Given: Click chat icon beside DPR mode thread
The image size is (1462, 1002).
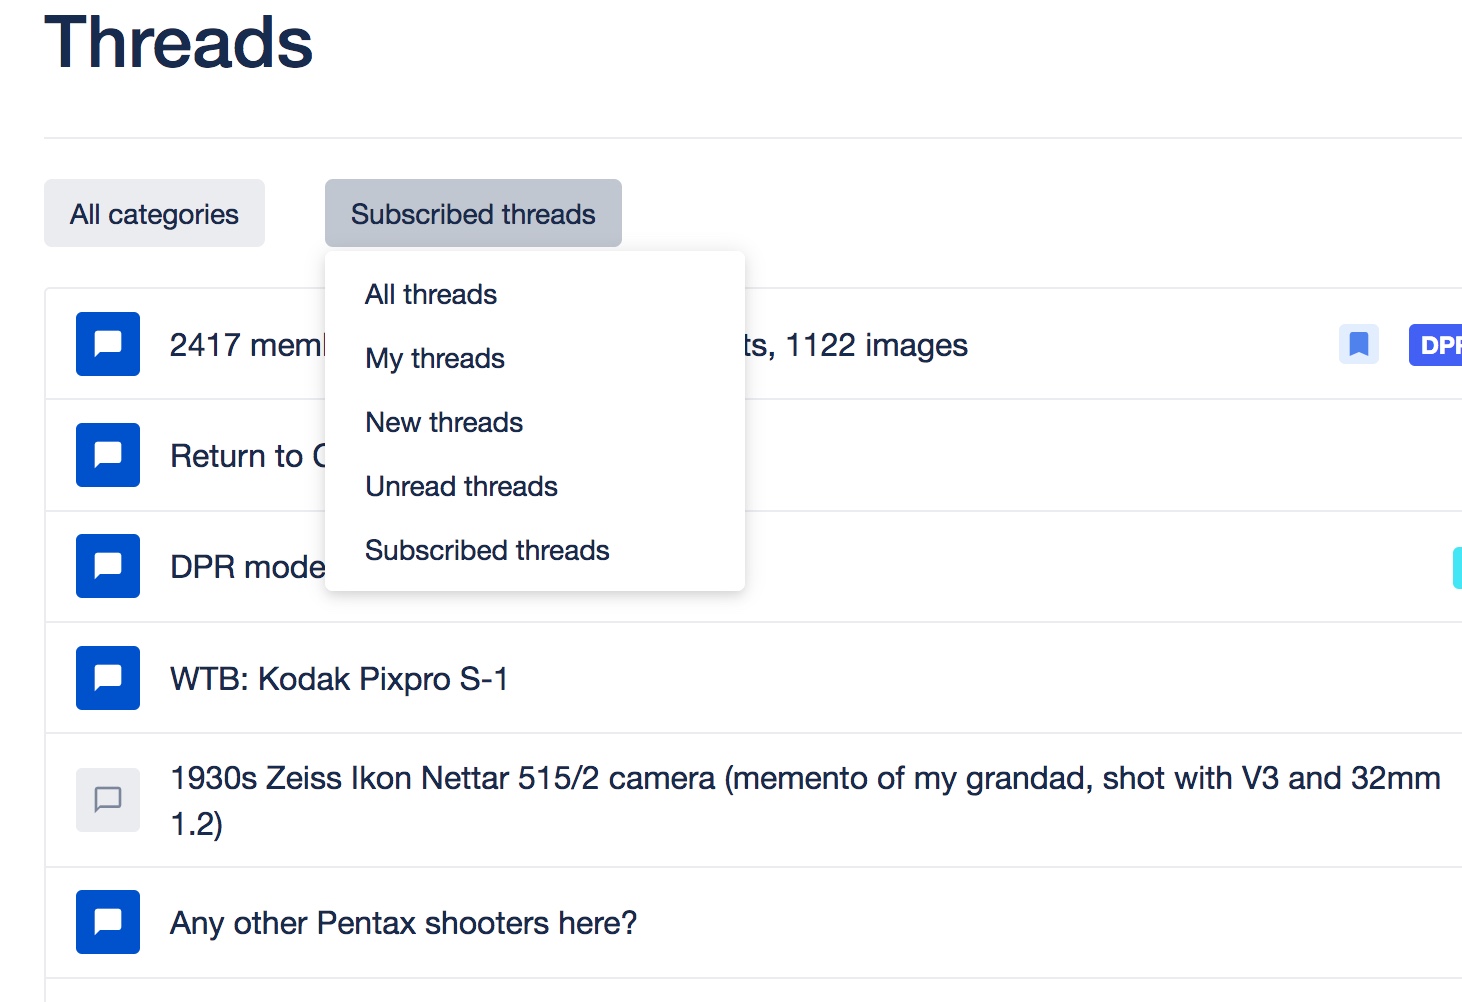Looking at the screenshot, I should 108,566.
